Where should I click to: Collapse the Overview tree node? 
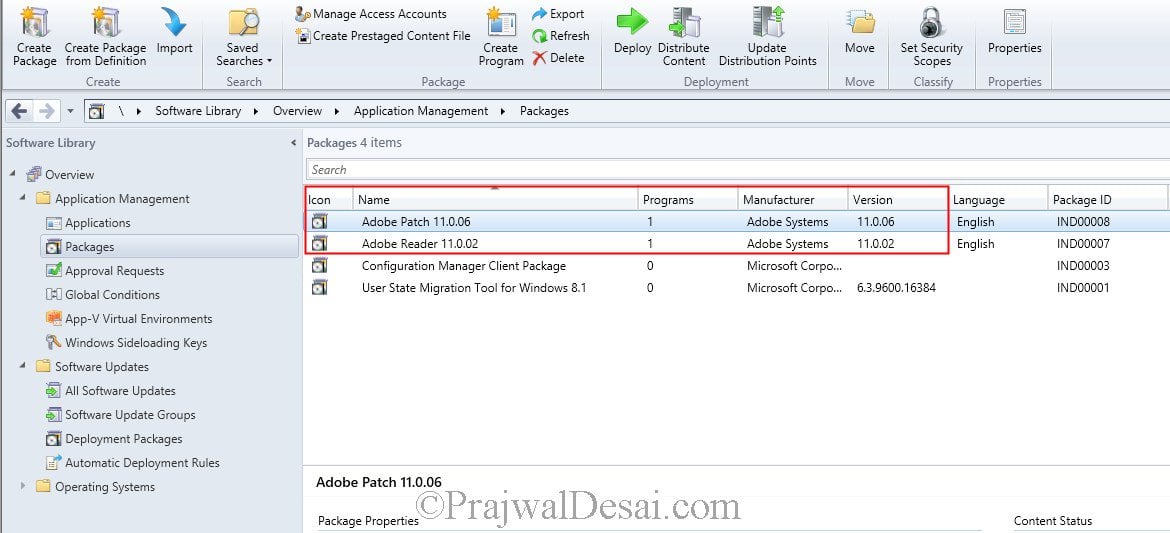point(13,174)
